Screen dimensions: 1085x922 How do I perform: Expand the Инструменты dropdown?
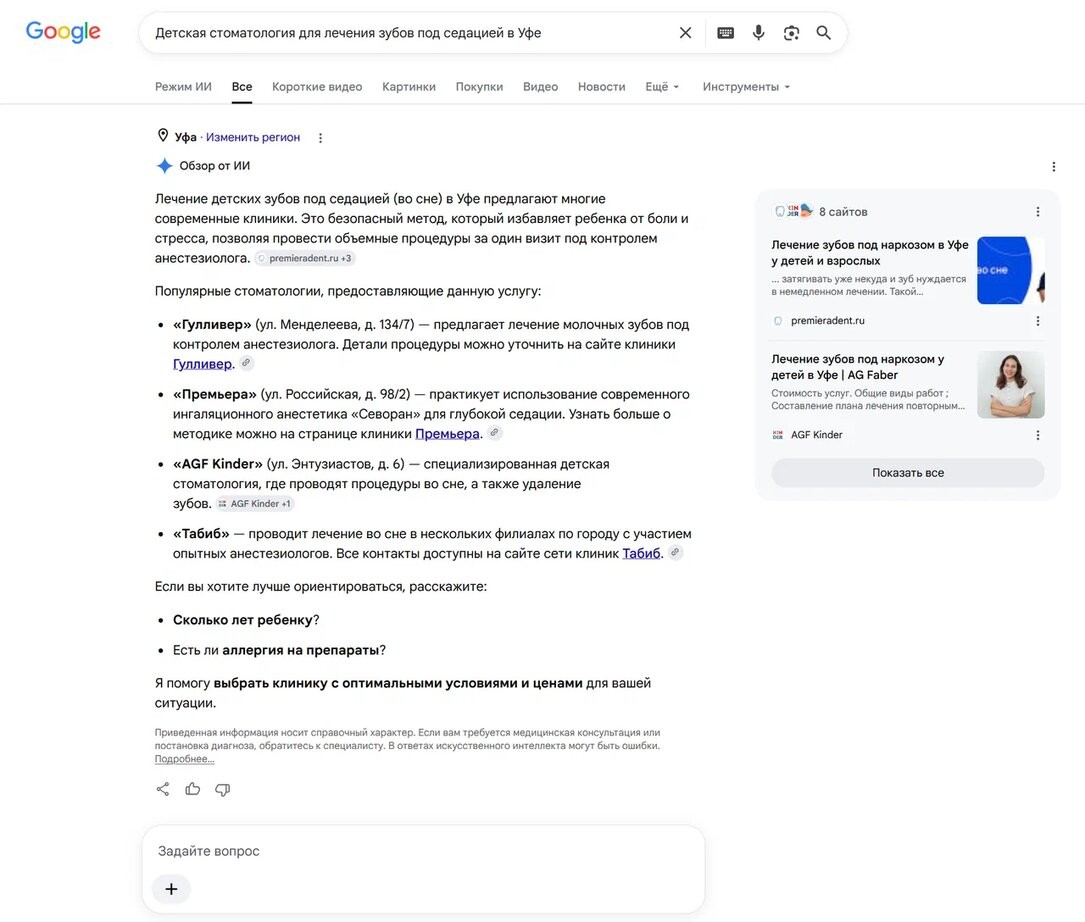click(746, 87)
